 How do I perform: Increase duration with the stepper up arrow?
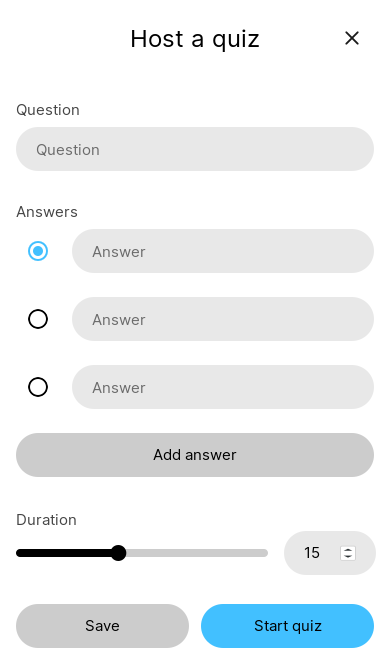pyautogui.click(x=348, y=550)
